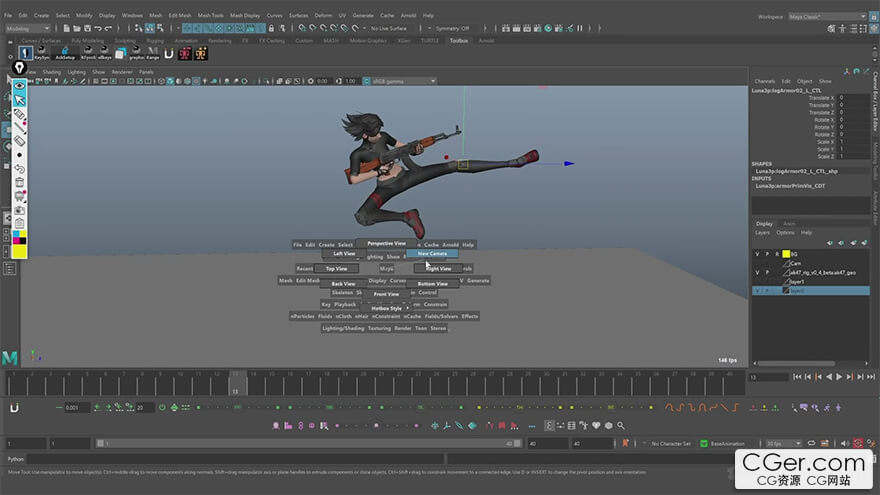Screen dimensions: 880x495
Task: Open the sRGB gamma dropdown
Action: pyautogui.click(x=404, y=81)
